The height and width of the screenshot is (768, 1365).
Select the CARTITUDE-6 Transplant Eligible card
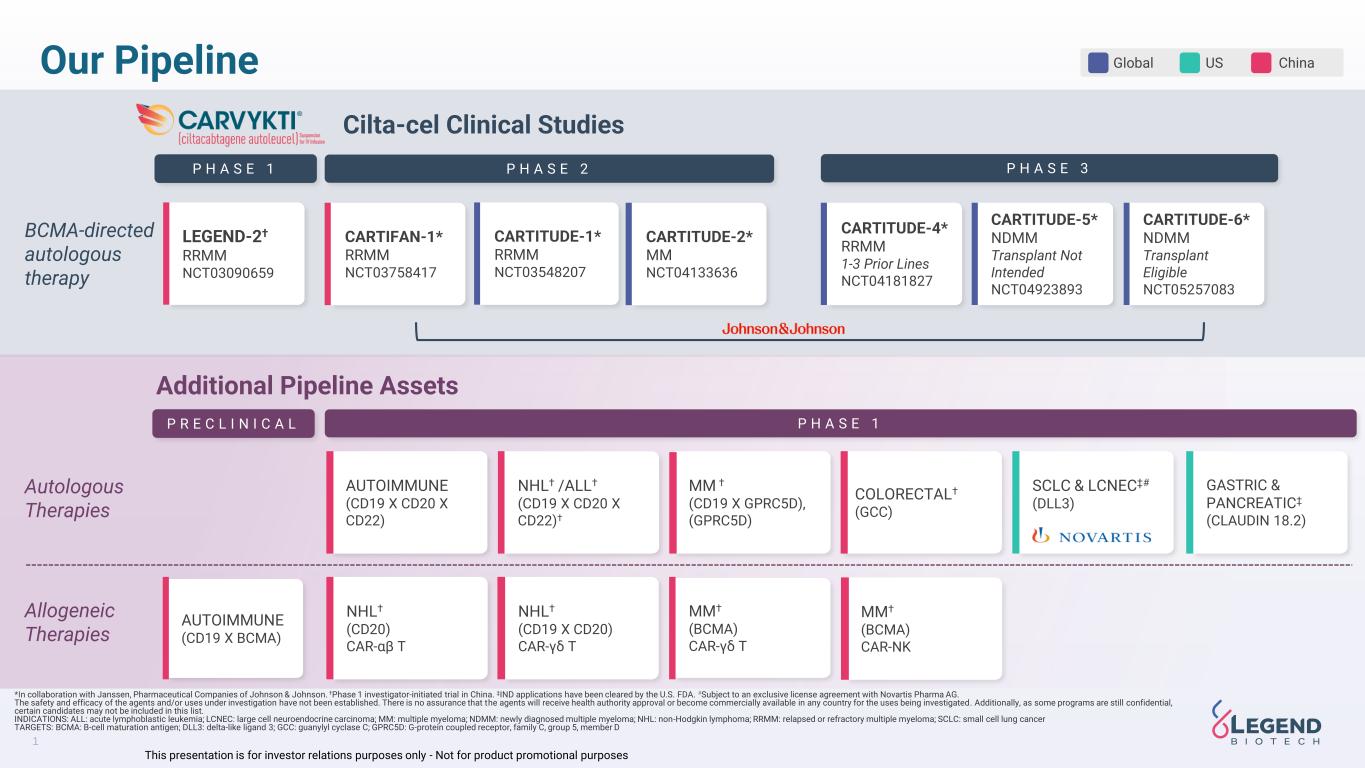coord(1194,254)
